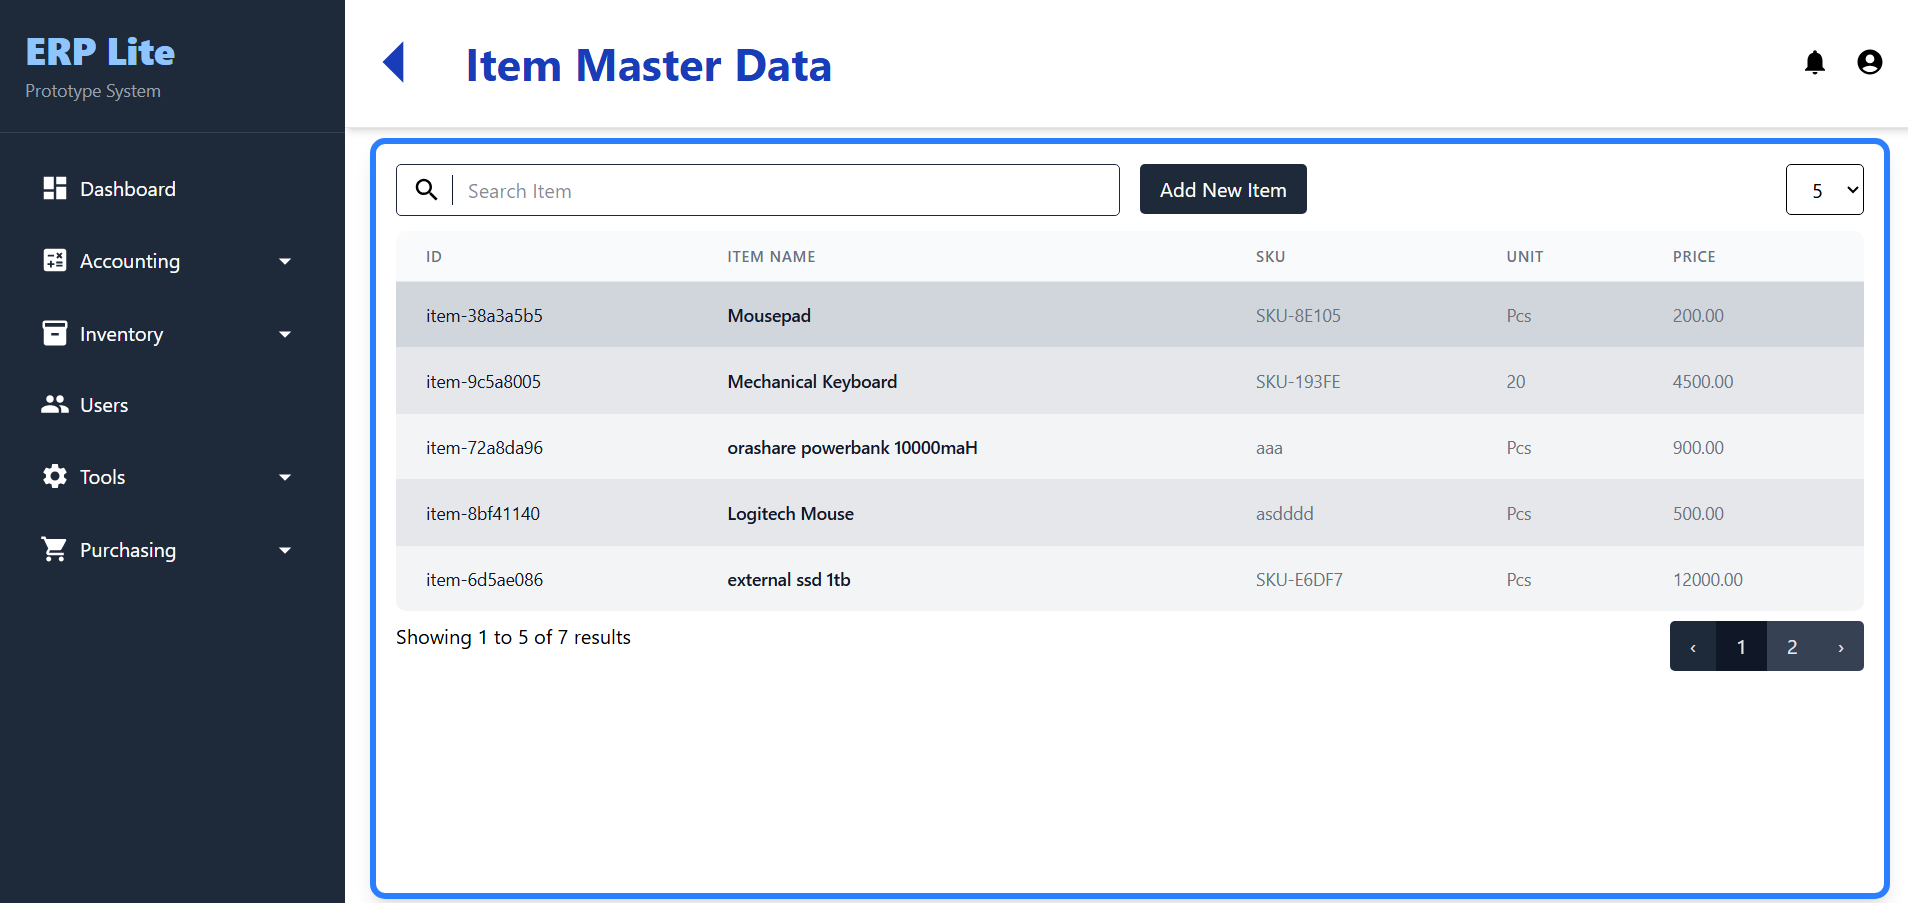
Task: Click the magnifier search icon
Action: coord(426,190)
